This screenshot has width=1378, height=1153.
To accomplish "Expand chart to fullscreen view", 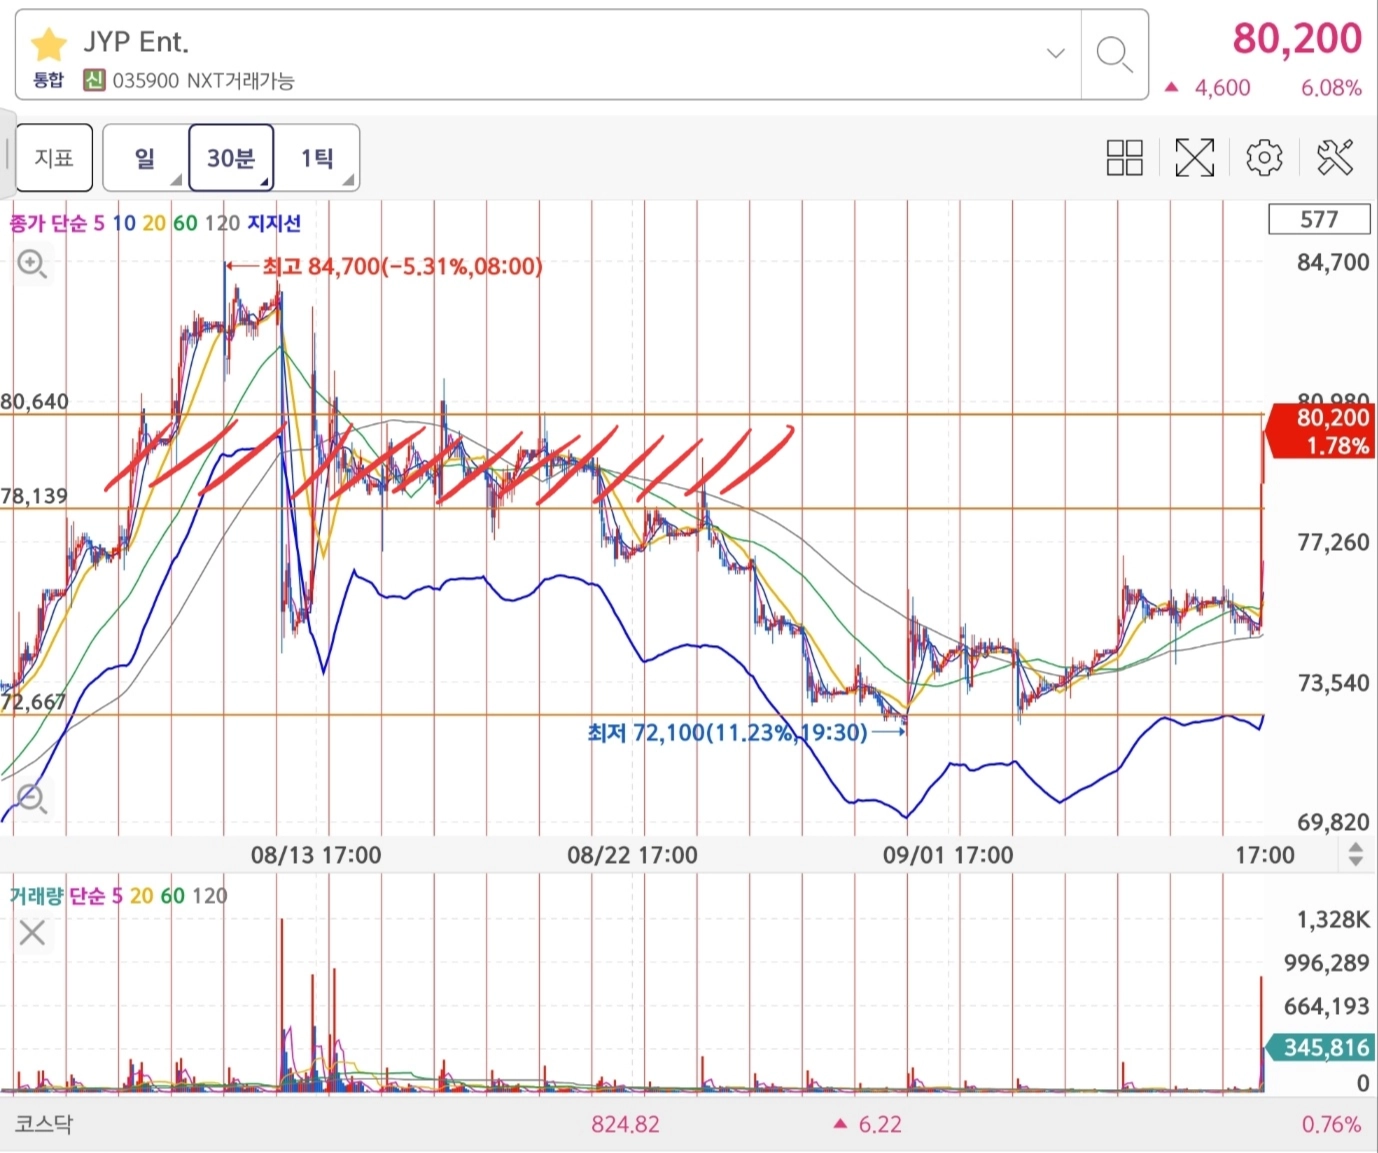I will pyautogui.click(x=1194, y=158).
